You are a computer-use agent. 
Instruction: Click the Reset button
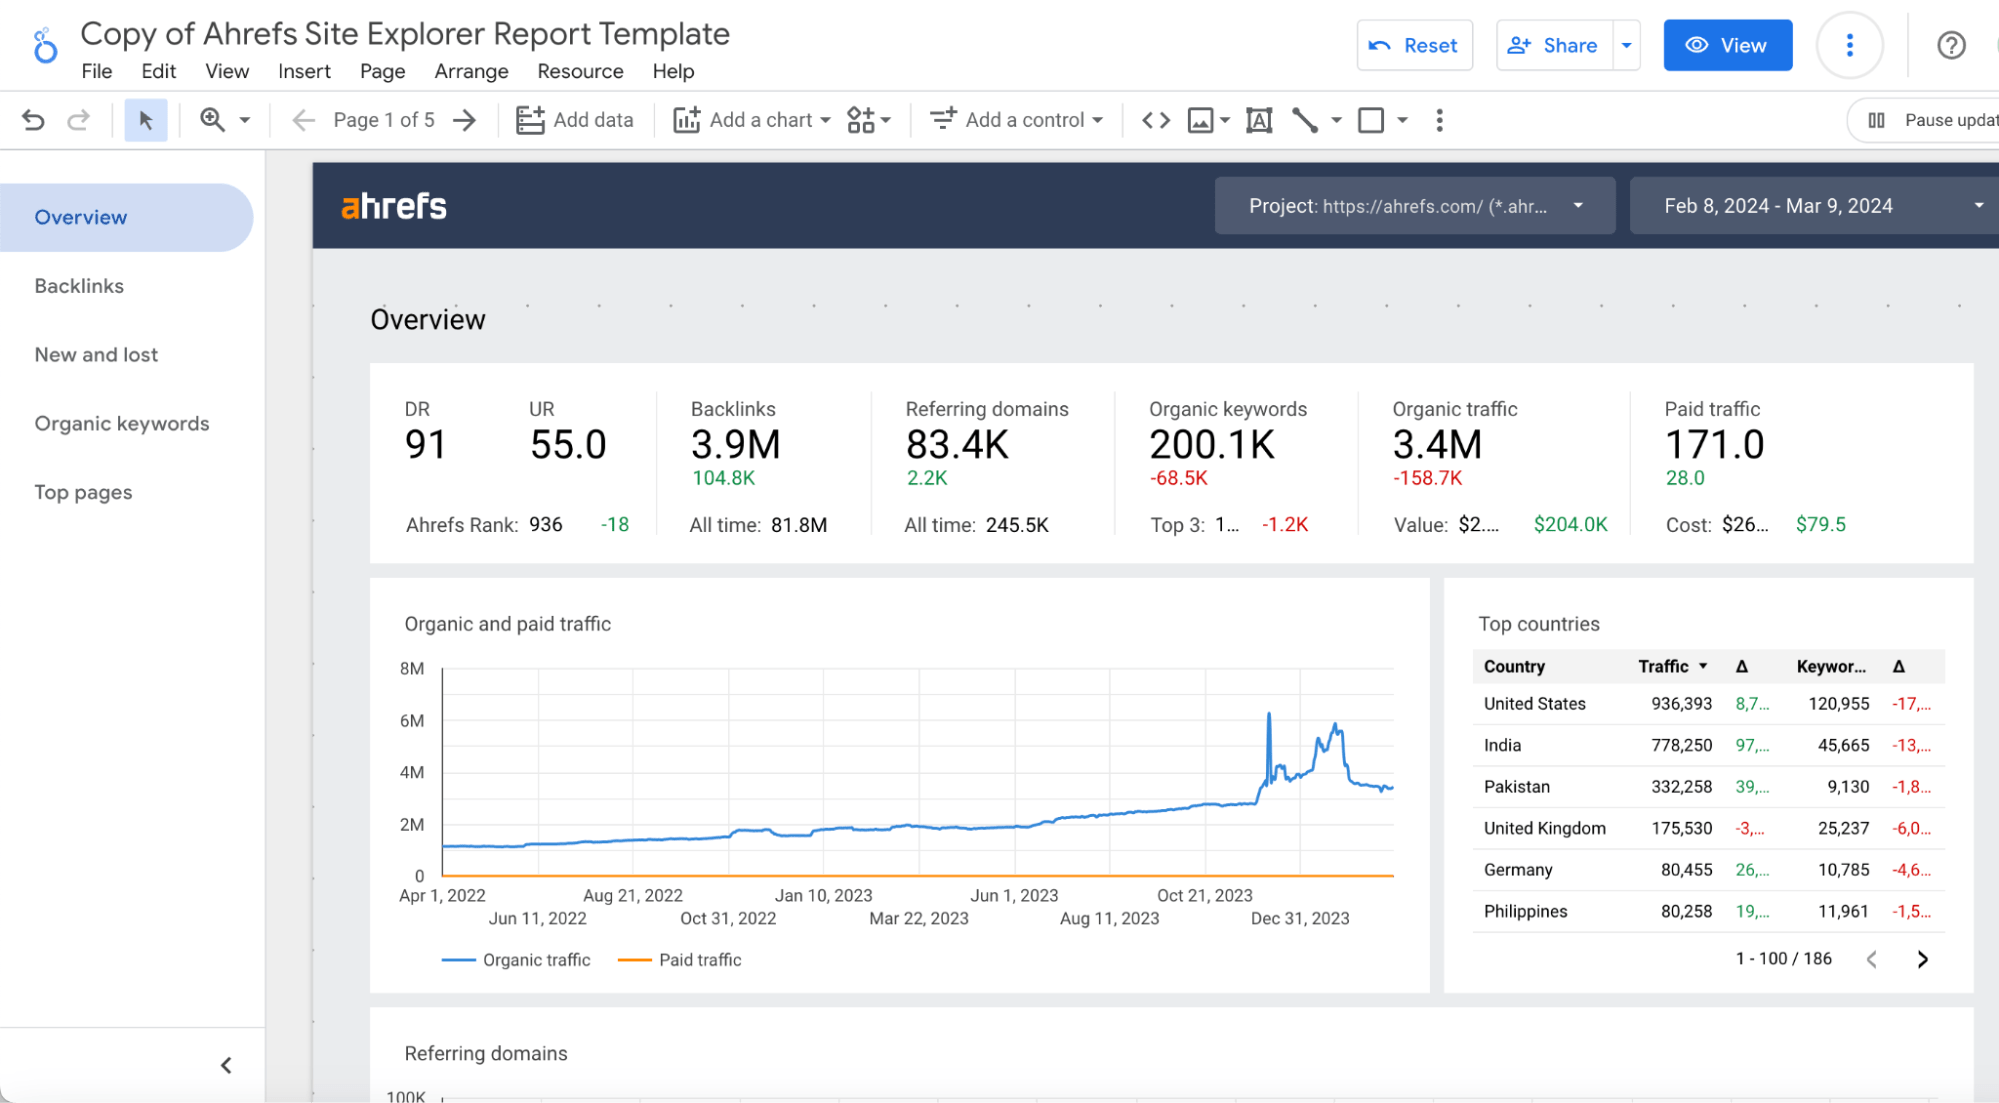click(1415, 45)
